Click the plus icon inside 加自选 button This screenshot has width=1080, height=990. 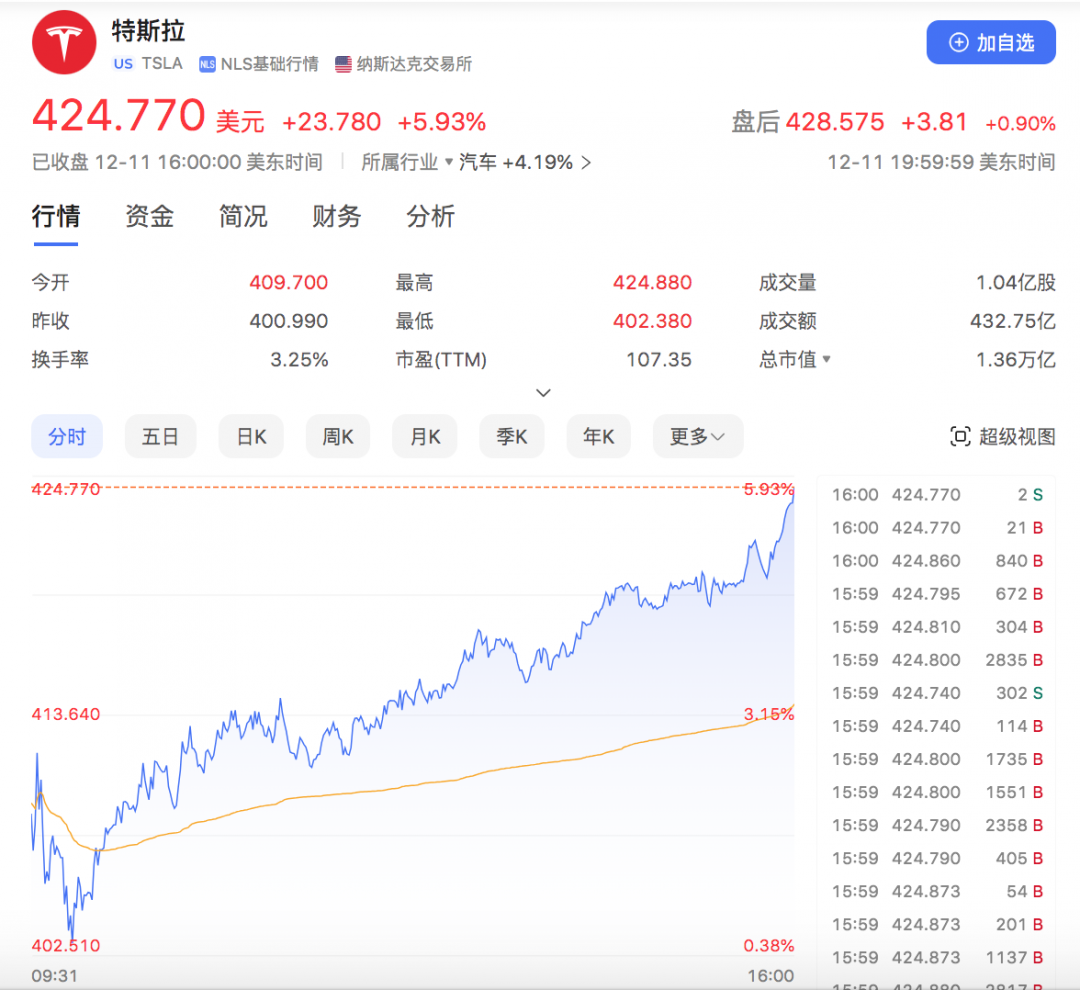pos(961,42)
